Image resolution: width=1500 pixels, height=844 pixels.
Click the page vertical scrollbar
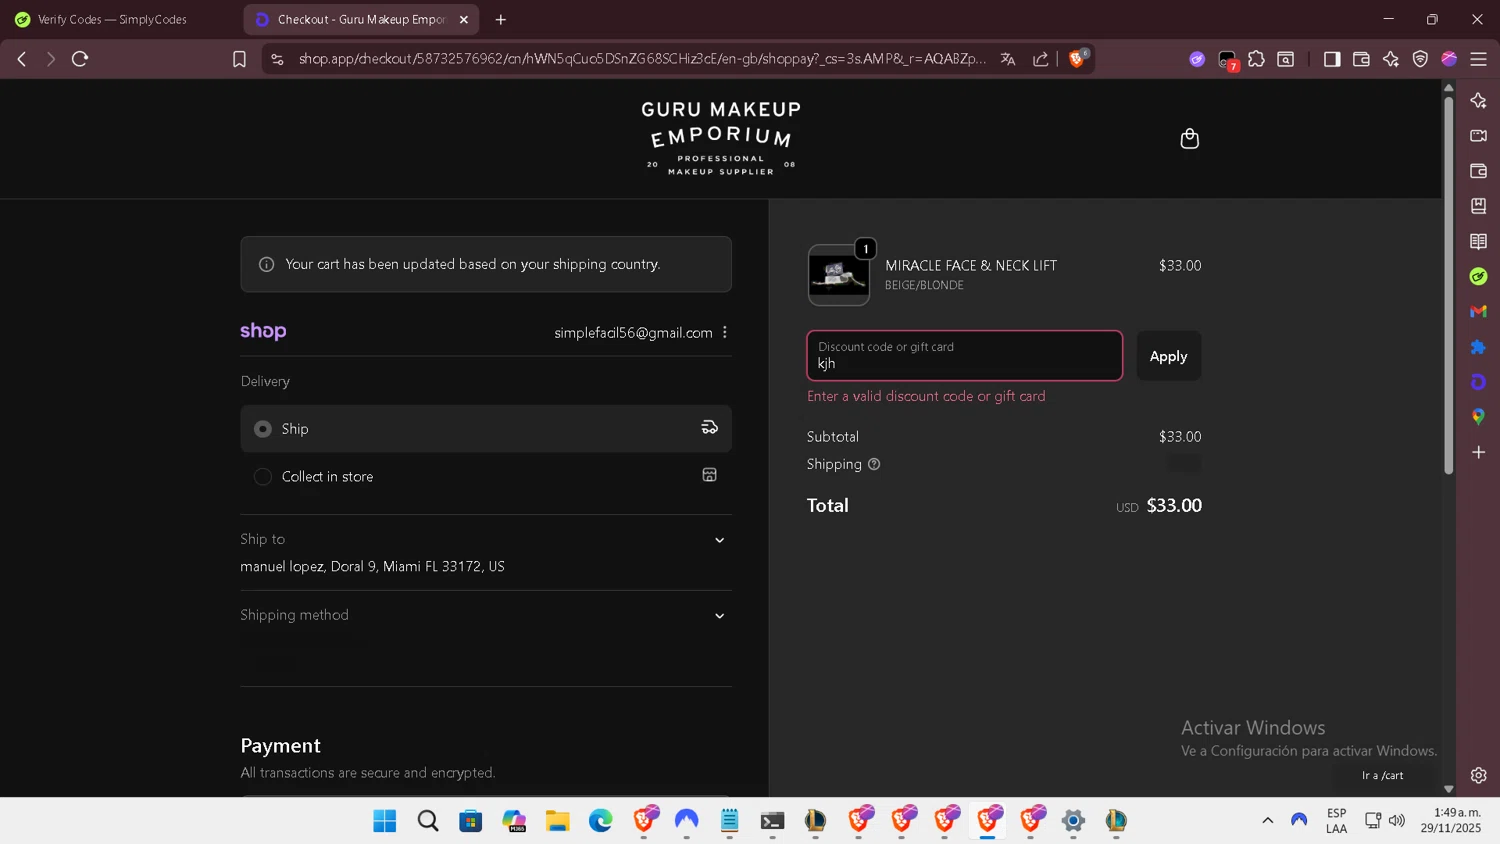tap(1448, 285)
